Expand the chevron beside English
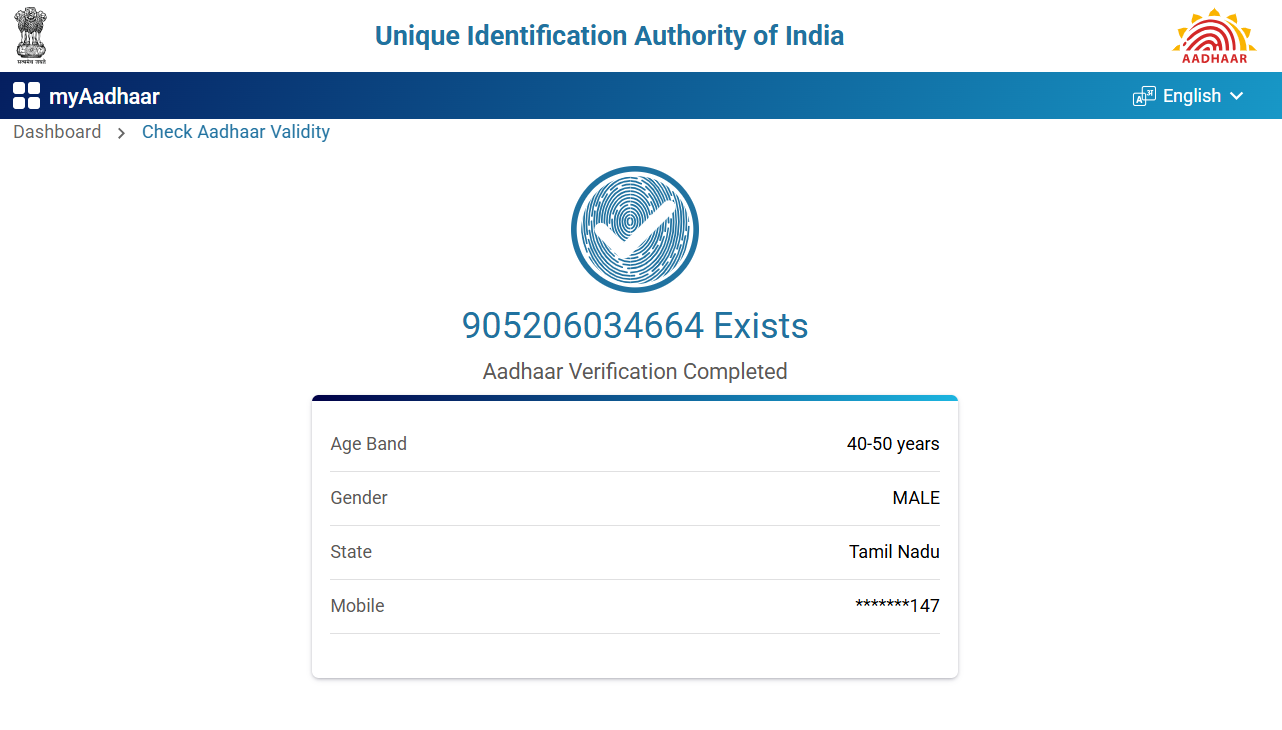The width and height of the screenshot is (1282, 730). coord(1237,96)
